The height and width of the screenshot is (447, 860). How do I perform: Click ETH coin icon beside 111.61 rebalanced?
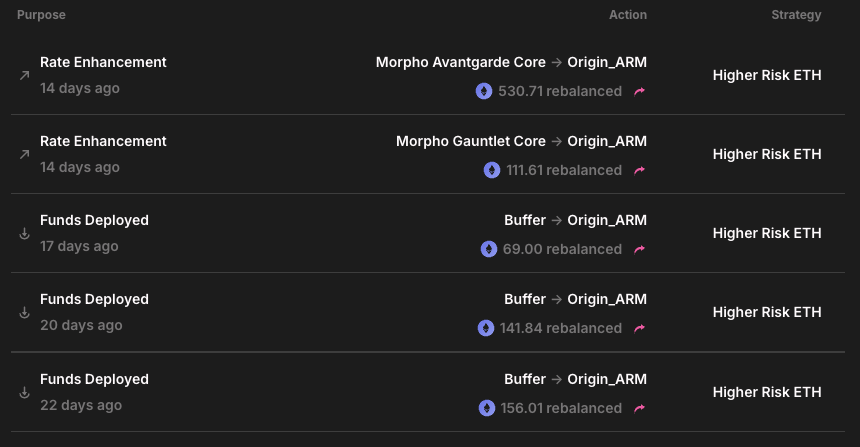click(x=492, y=170)
